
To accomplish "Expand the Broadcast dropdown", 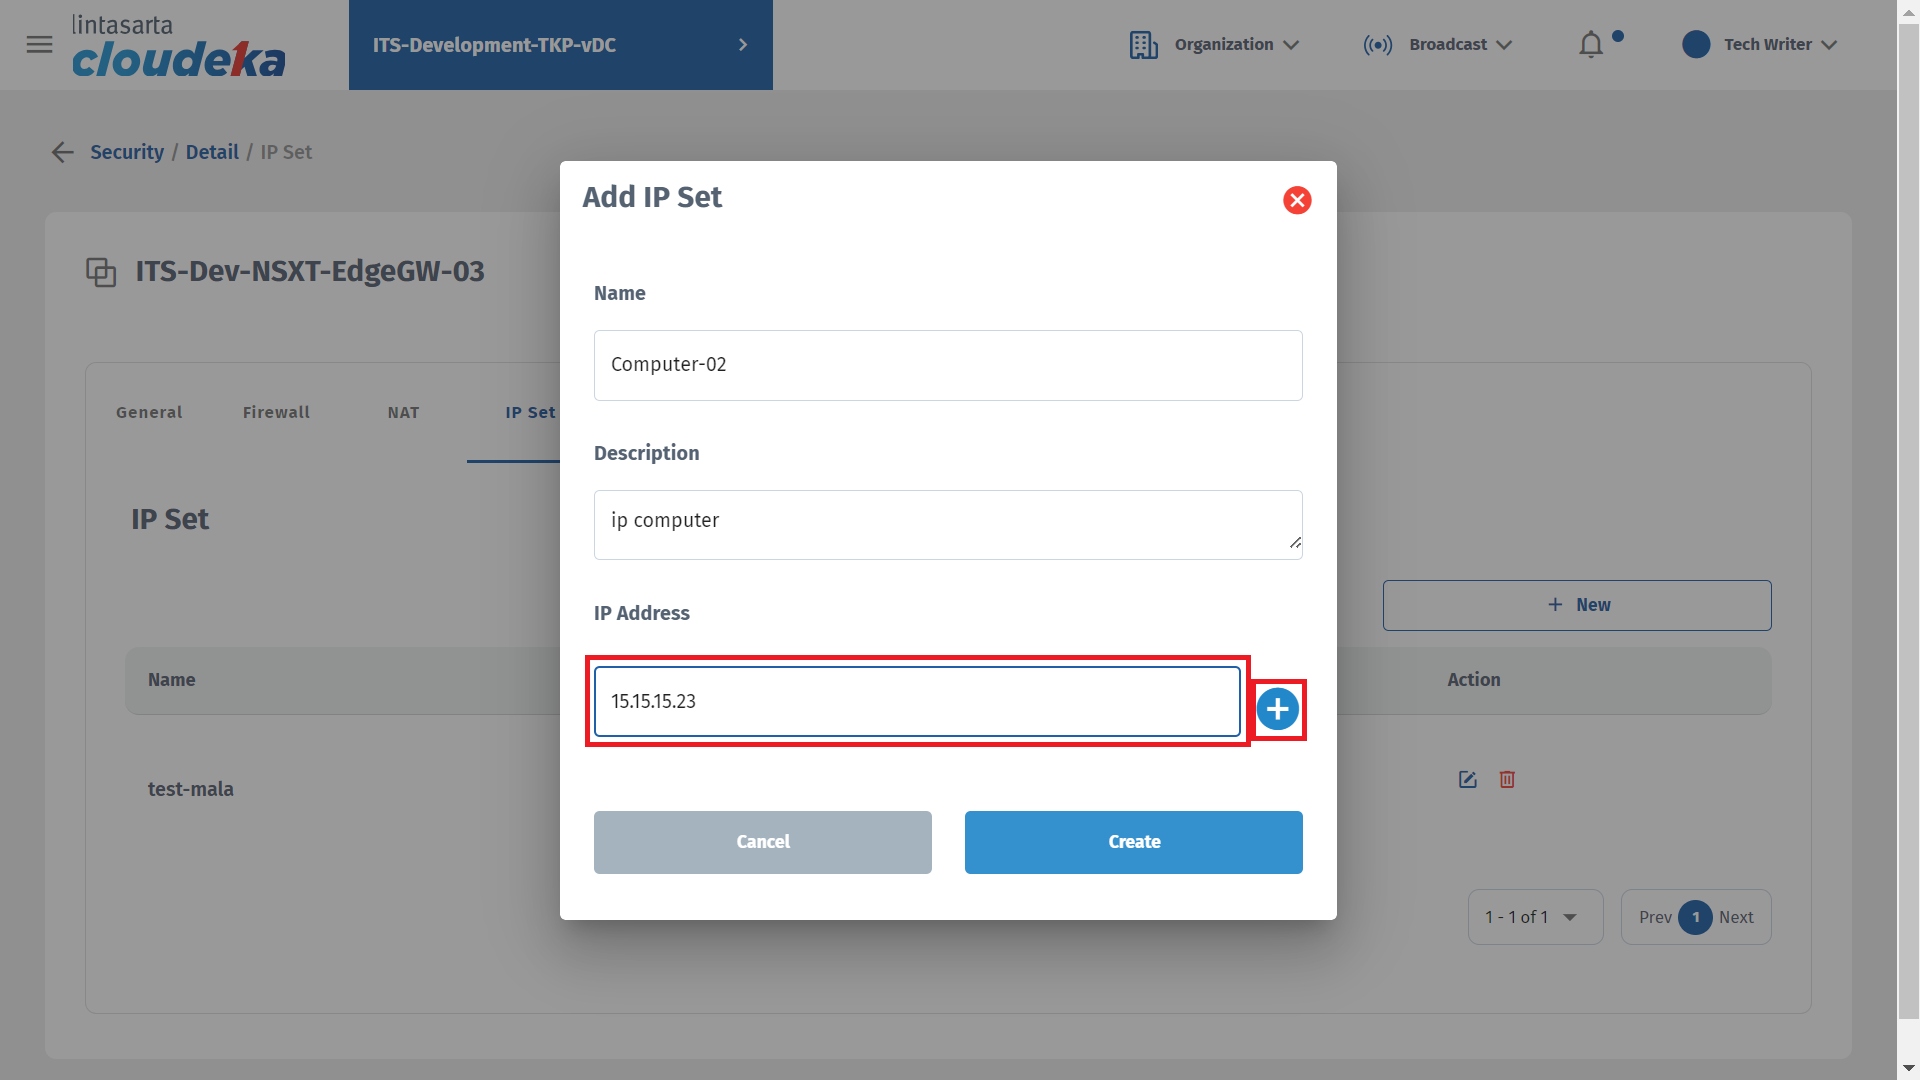I will (x=1504, y=45).
